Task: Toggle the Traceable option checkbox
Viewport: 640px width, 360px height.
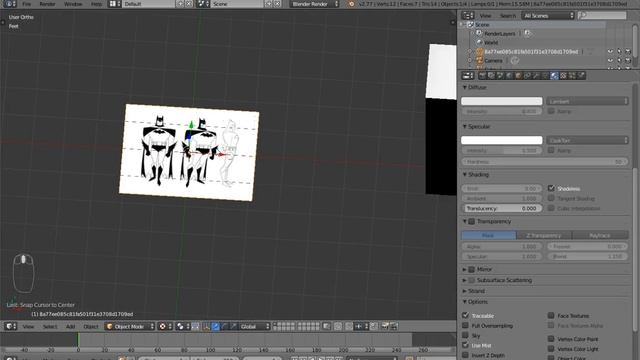Action: click(465, 316)
